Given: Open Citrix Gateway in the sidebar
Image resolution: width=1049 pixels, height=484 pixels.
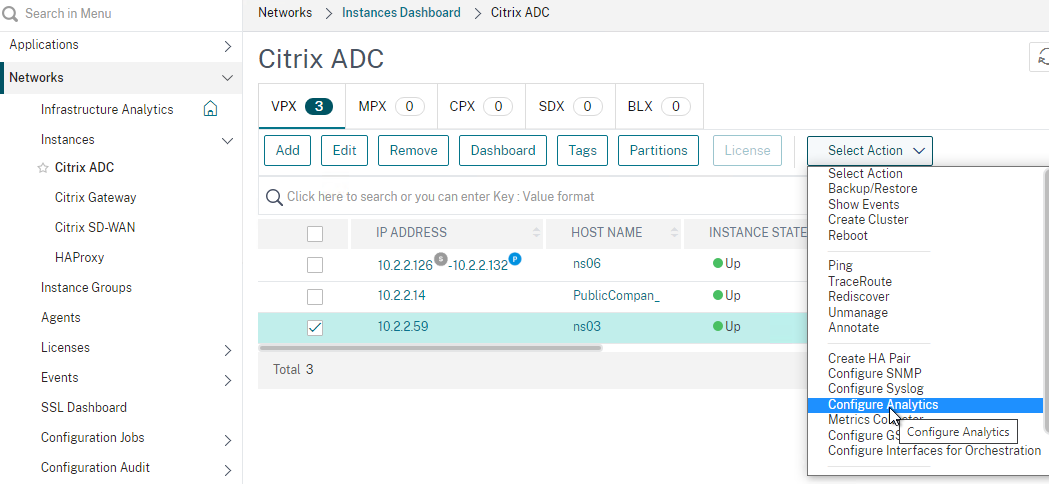Looking at the screenshot, I should click(96, 197).
